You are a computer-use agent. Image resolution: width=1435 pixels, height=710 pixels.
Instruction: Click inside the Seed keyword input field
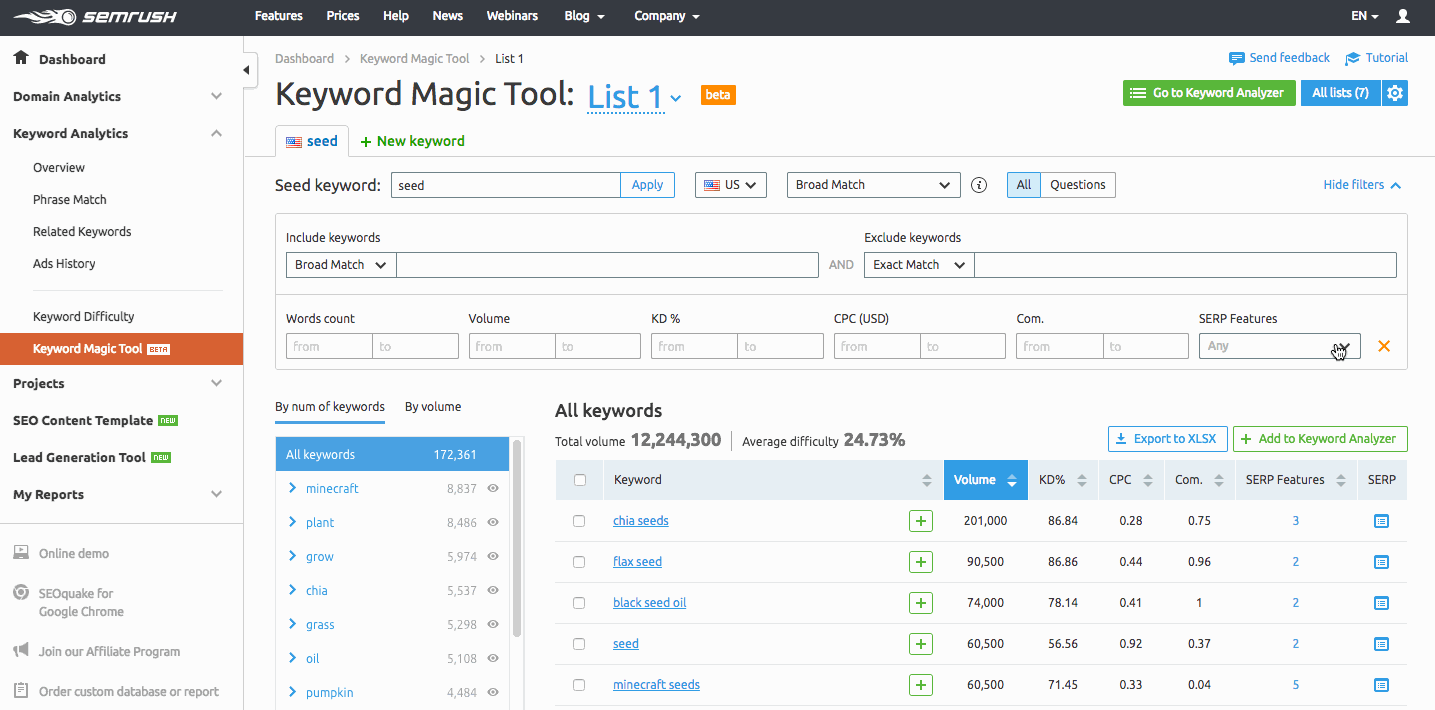(505, 184)
